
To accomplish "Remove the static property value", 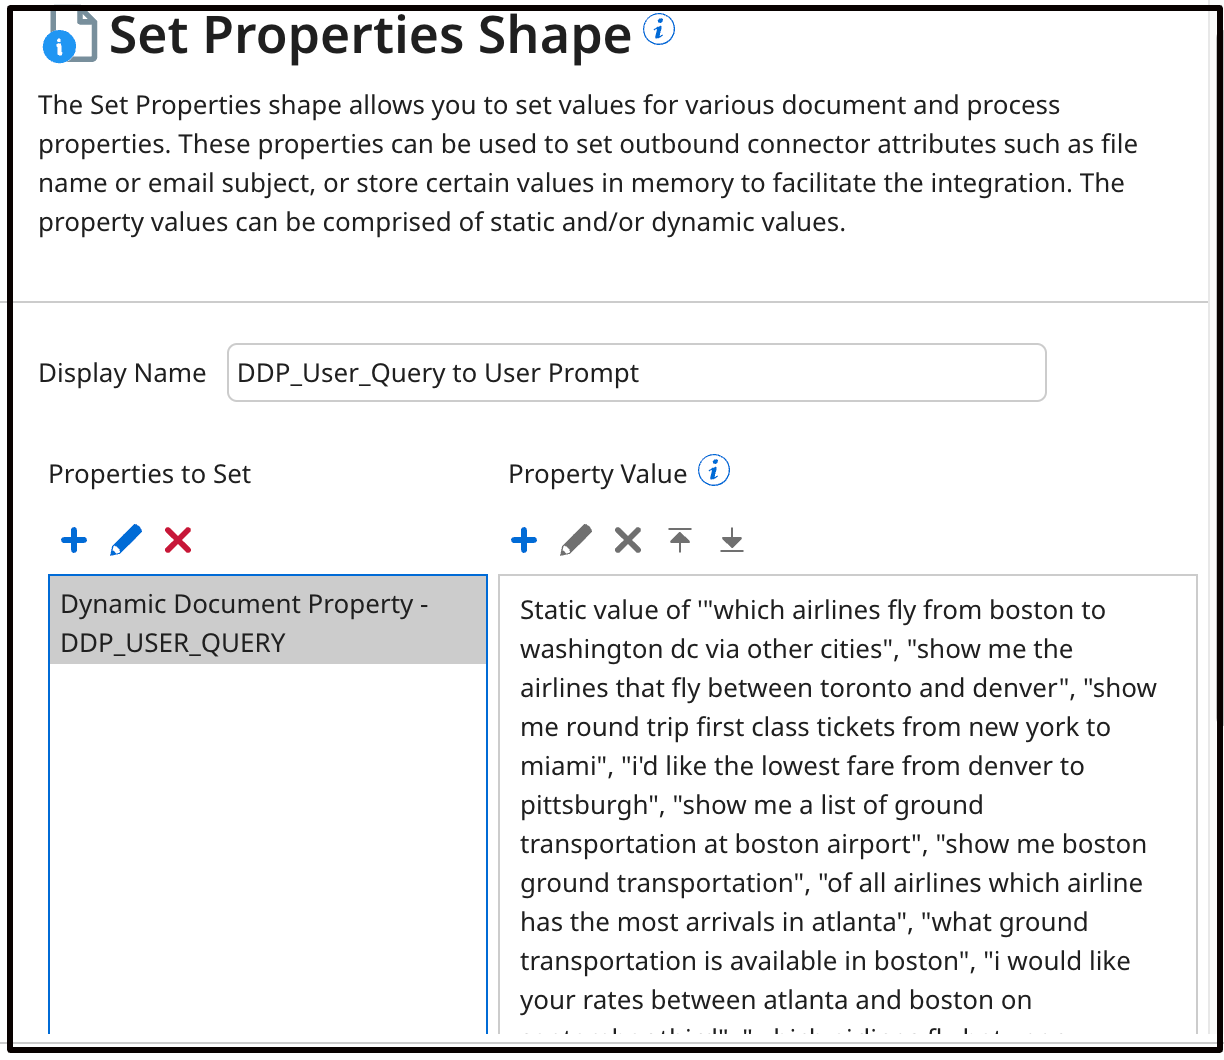I will pyautogui.click(x=627, y=540).
